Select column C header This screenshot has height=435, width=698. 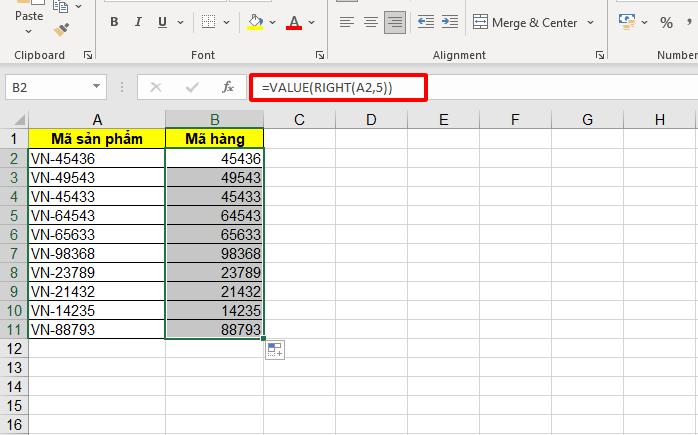pyautogui.click(x=300, y=119)
